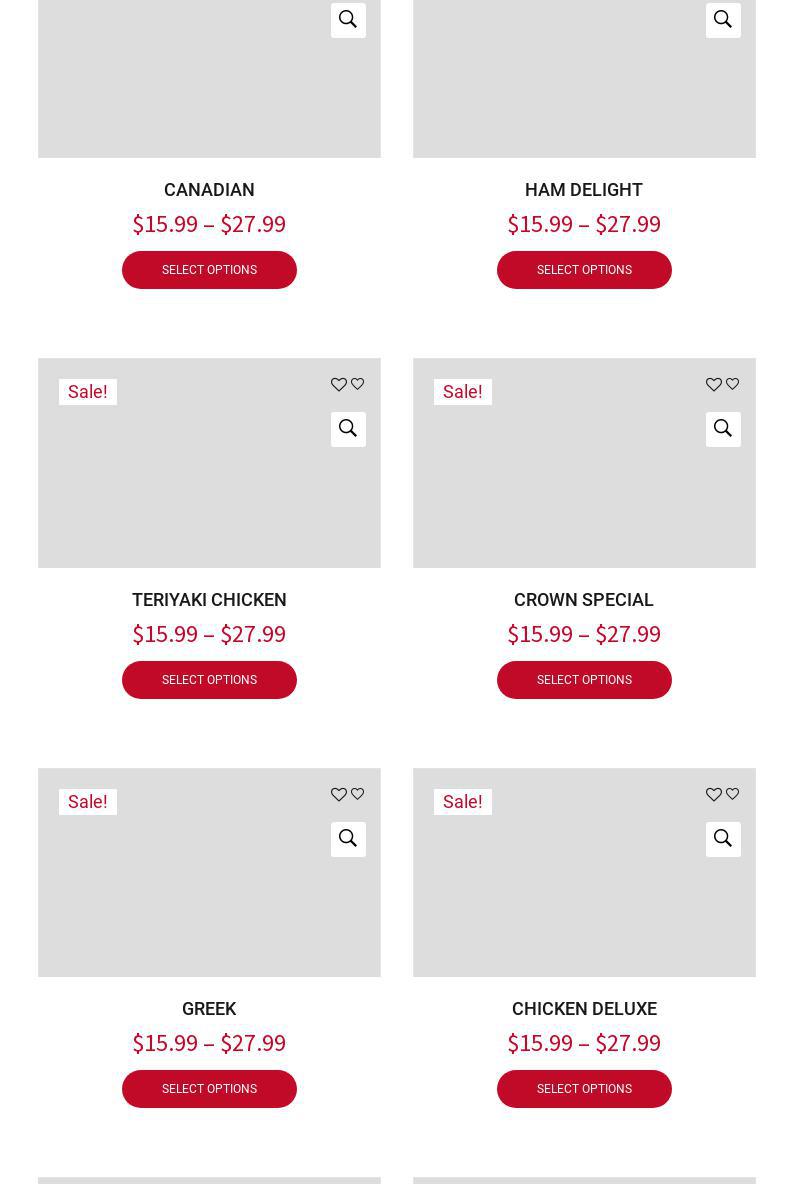Hit Select Options under Chicken Deluxe

tap(584, 1089)
